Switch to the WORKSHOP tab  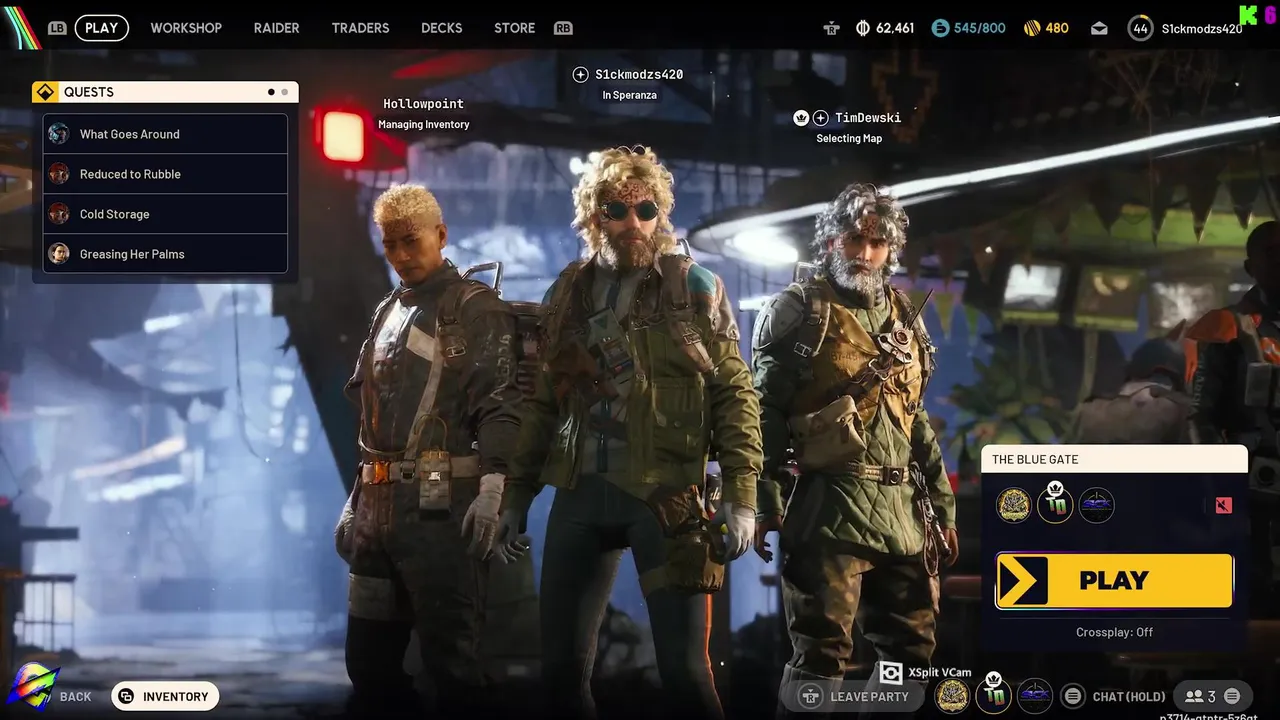[186, 28]
